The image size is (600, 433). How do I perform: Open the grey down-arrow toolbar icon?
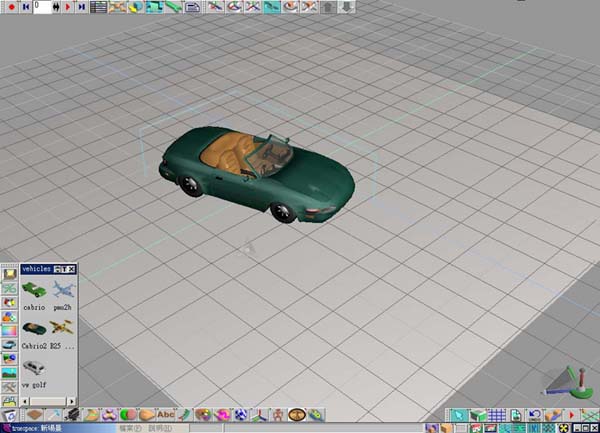pos(347,7)
